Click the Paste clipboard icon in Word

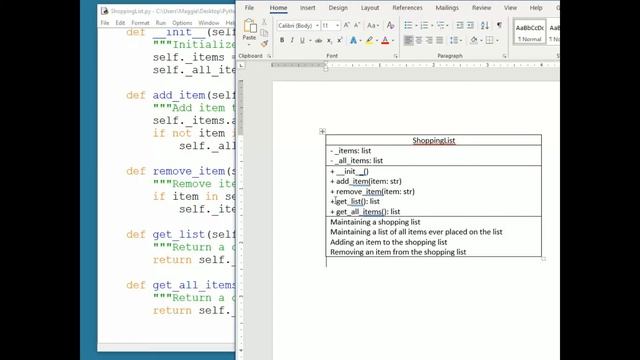point(249,26)
